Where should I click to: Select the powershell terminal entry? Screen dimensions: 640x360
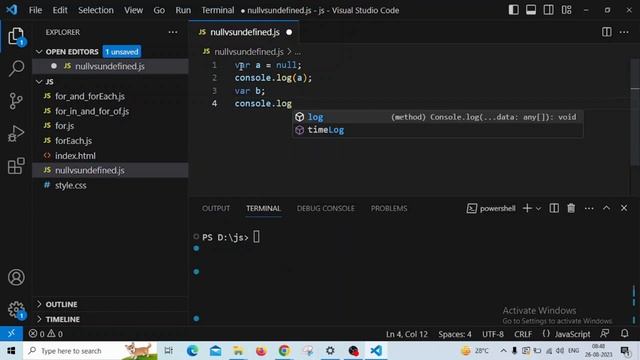click(x=491, y=209)
